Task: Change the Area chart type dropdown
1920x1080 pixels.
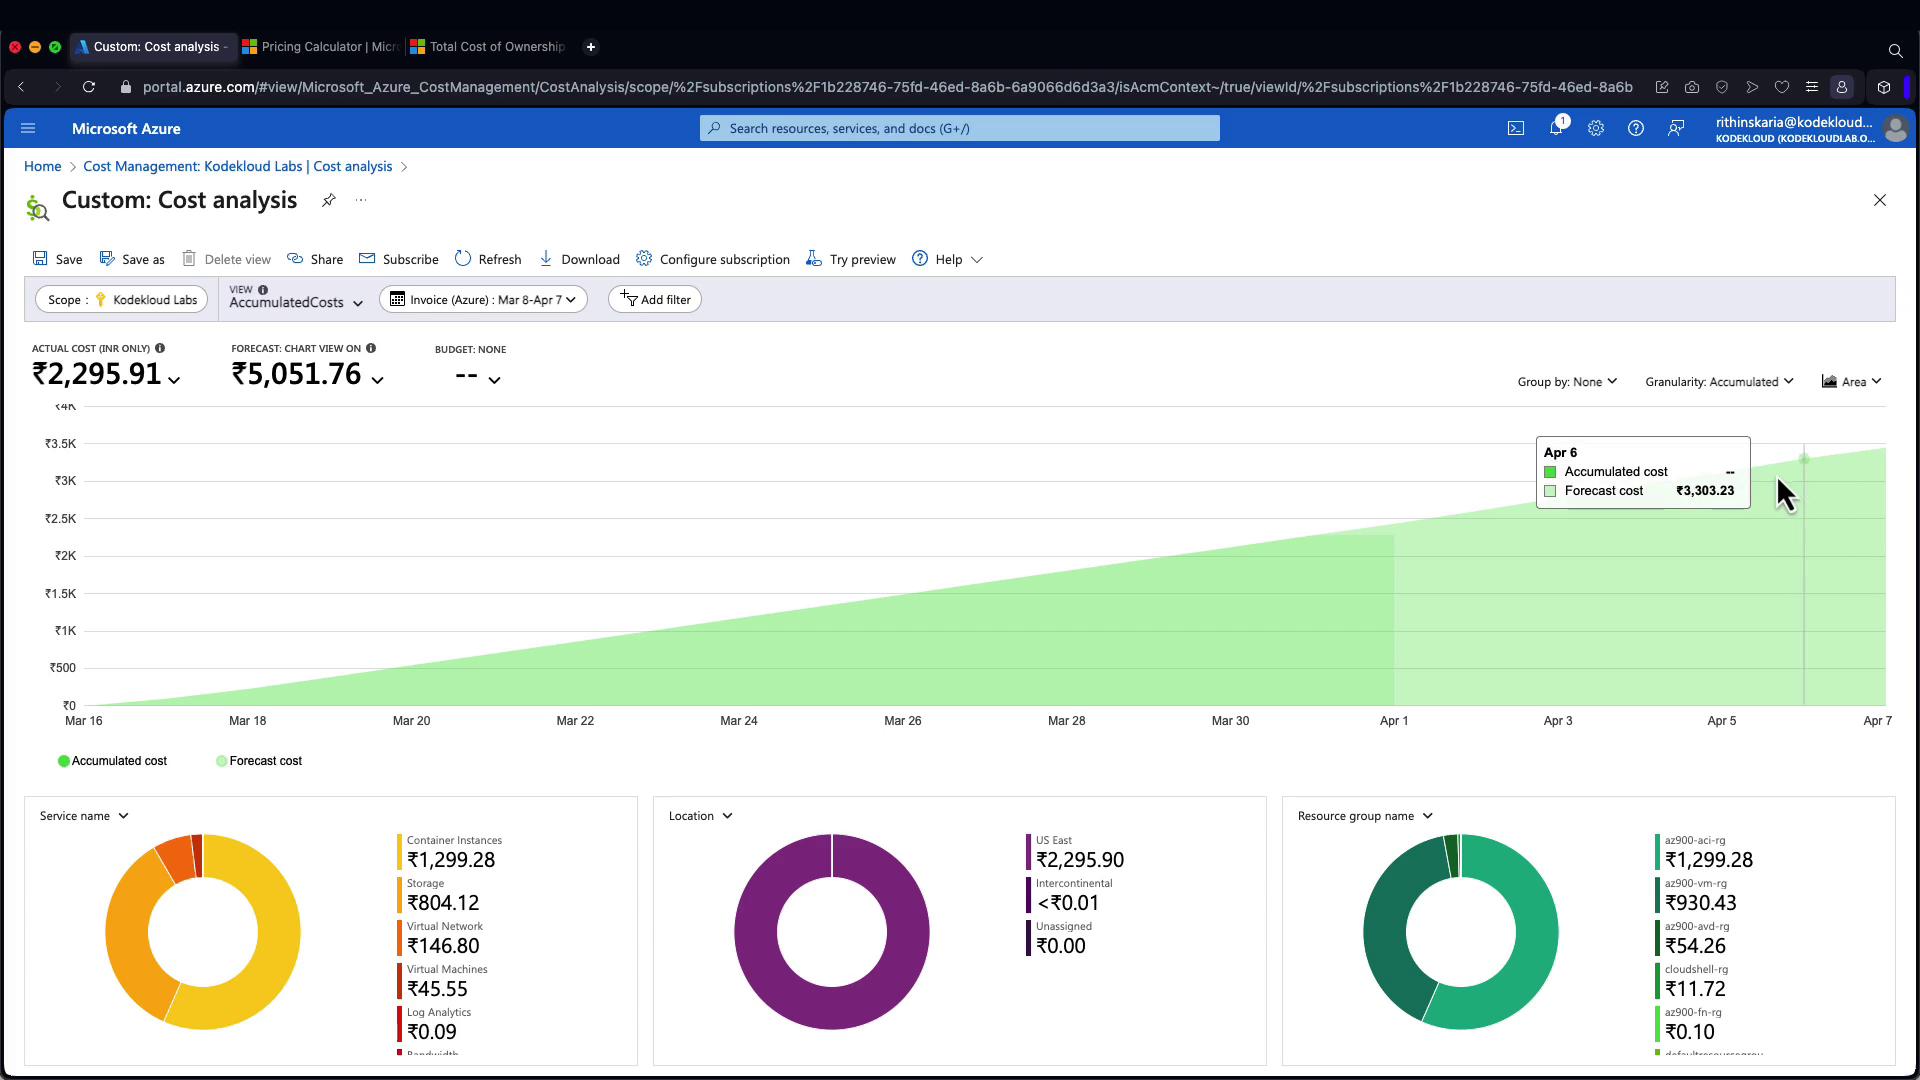Action: coord(1852,382)
